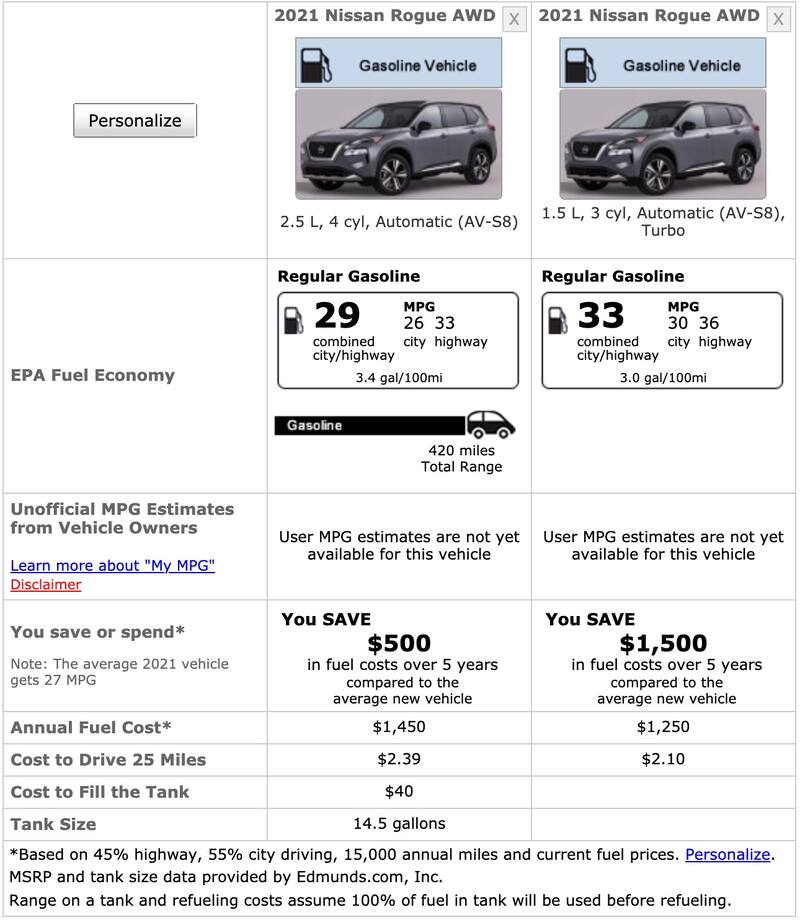This screenshot has width=800, height=920.
Task: Open the red Disclaimer link
Action: [x=46, y=585]
